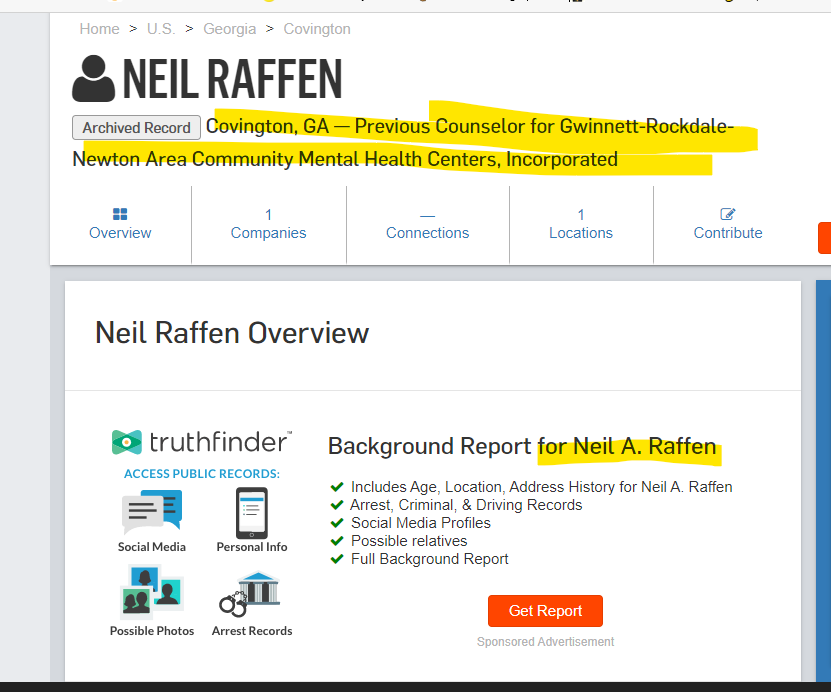The image size is (831, 692).
Task: Click the Background Report for Neil A. Raffen heading
Action: (x=522, y=446)
